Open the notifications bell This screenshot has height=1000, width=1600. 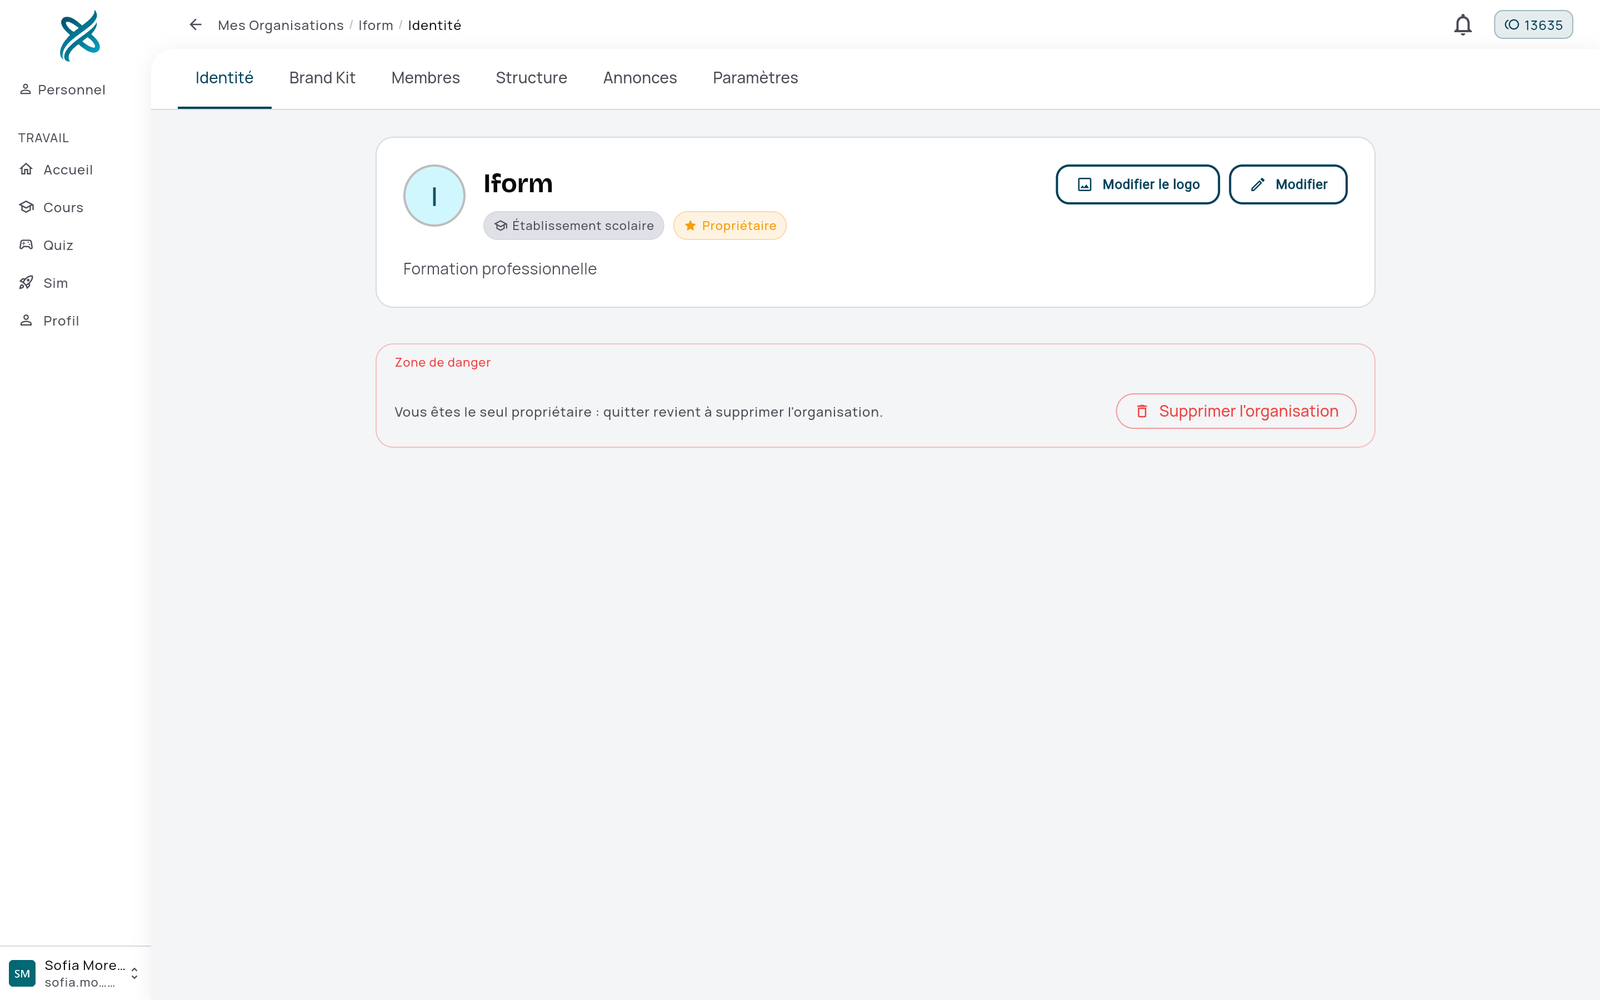[x=1462, y=25]
